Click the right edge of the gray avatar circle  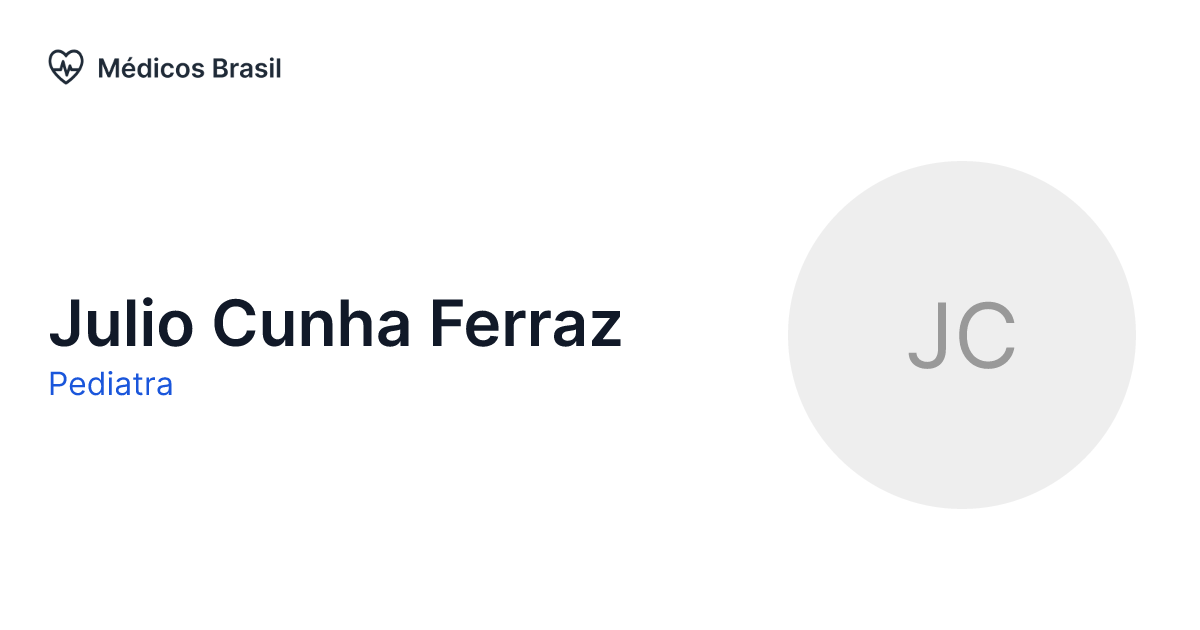pos(1124,335)
